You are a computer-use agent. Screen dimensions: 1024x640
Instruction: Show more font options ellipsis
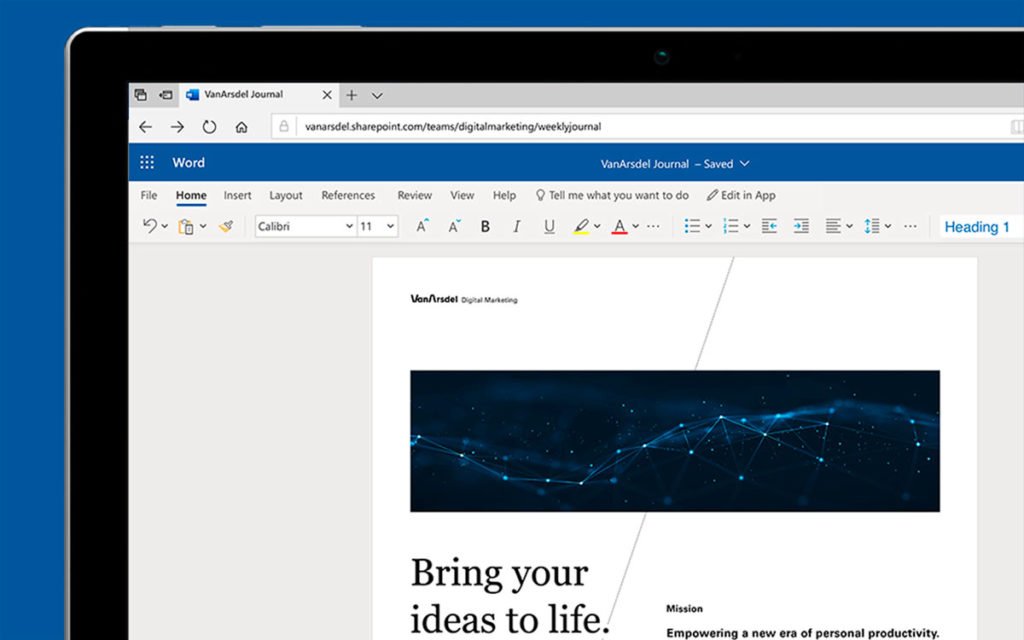click(x=653, y=227)
